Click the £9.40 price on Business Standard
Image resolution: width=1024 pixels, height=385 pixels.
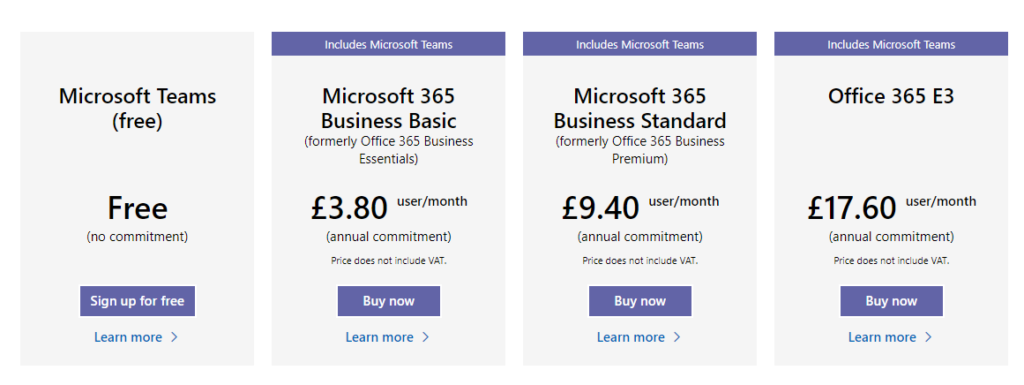coord(600,208)
